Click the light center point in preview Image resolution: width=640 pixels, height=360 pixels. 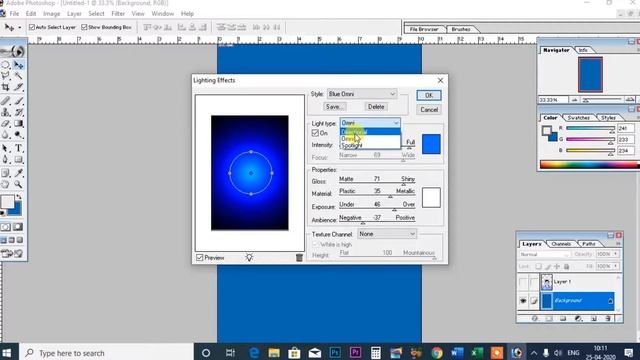coord(251,173)
